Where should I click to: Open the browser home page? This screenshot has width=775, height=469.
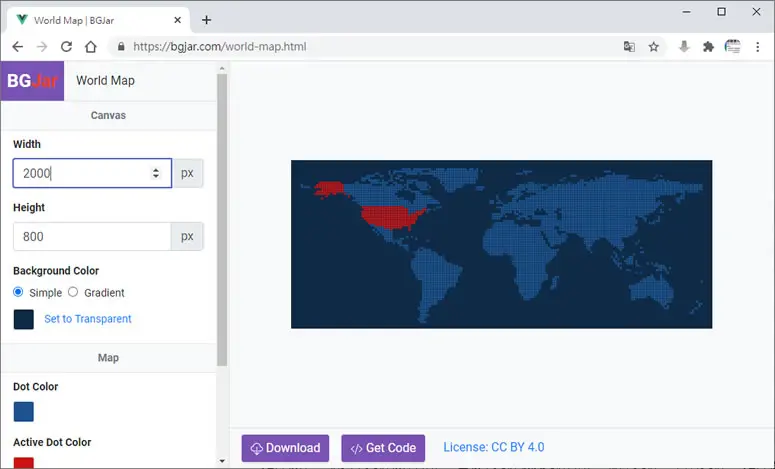pos(90,47)
